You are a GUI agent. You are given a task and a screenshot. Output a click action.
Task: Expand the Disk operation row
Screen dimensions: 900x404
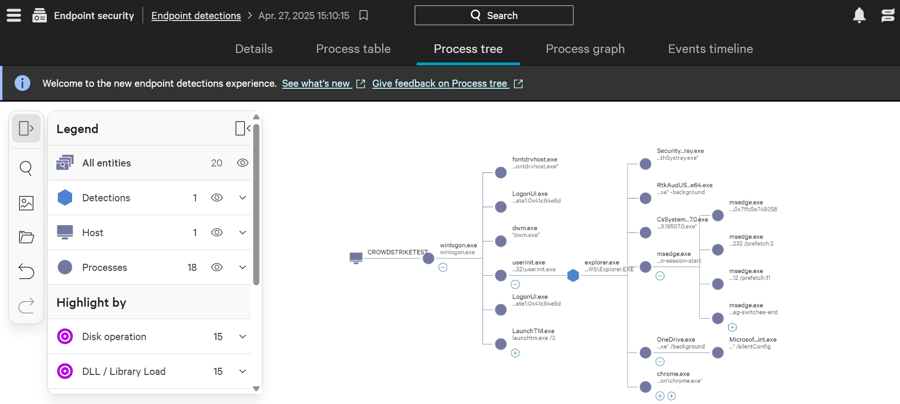tap(242, 337)
